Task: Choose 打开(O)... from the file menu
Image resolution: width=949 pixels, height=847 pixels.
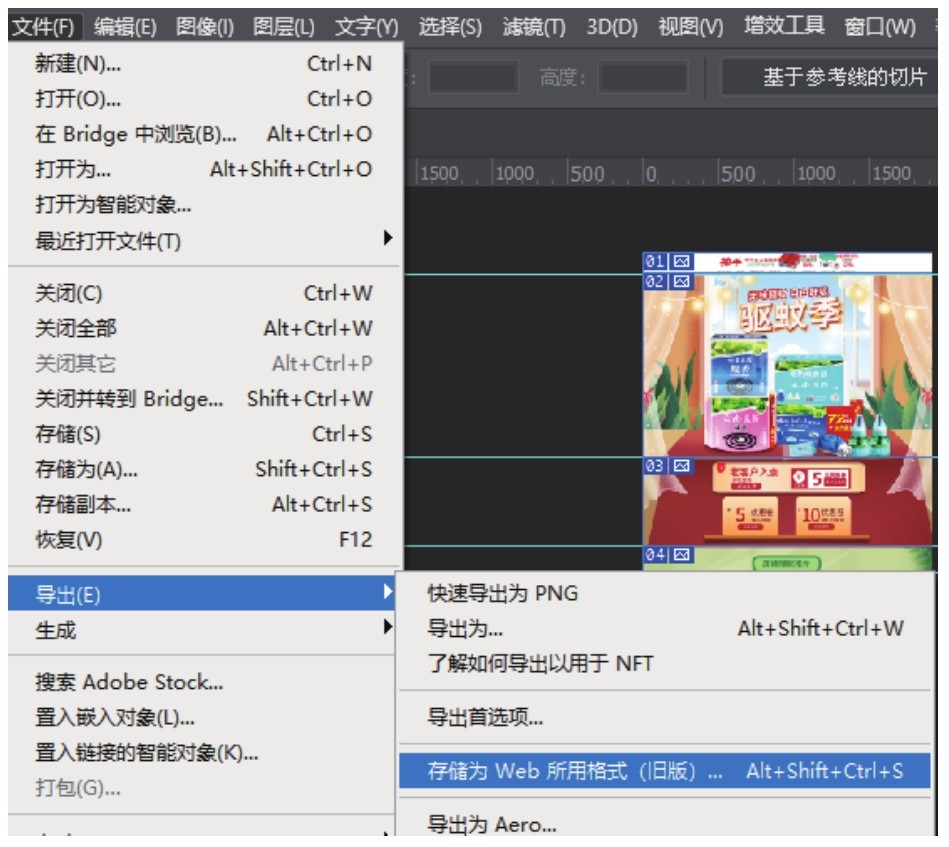Action: point(205,99)
